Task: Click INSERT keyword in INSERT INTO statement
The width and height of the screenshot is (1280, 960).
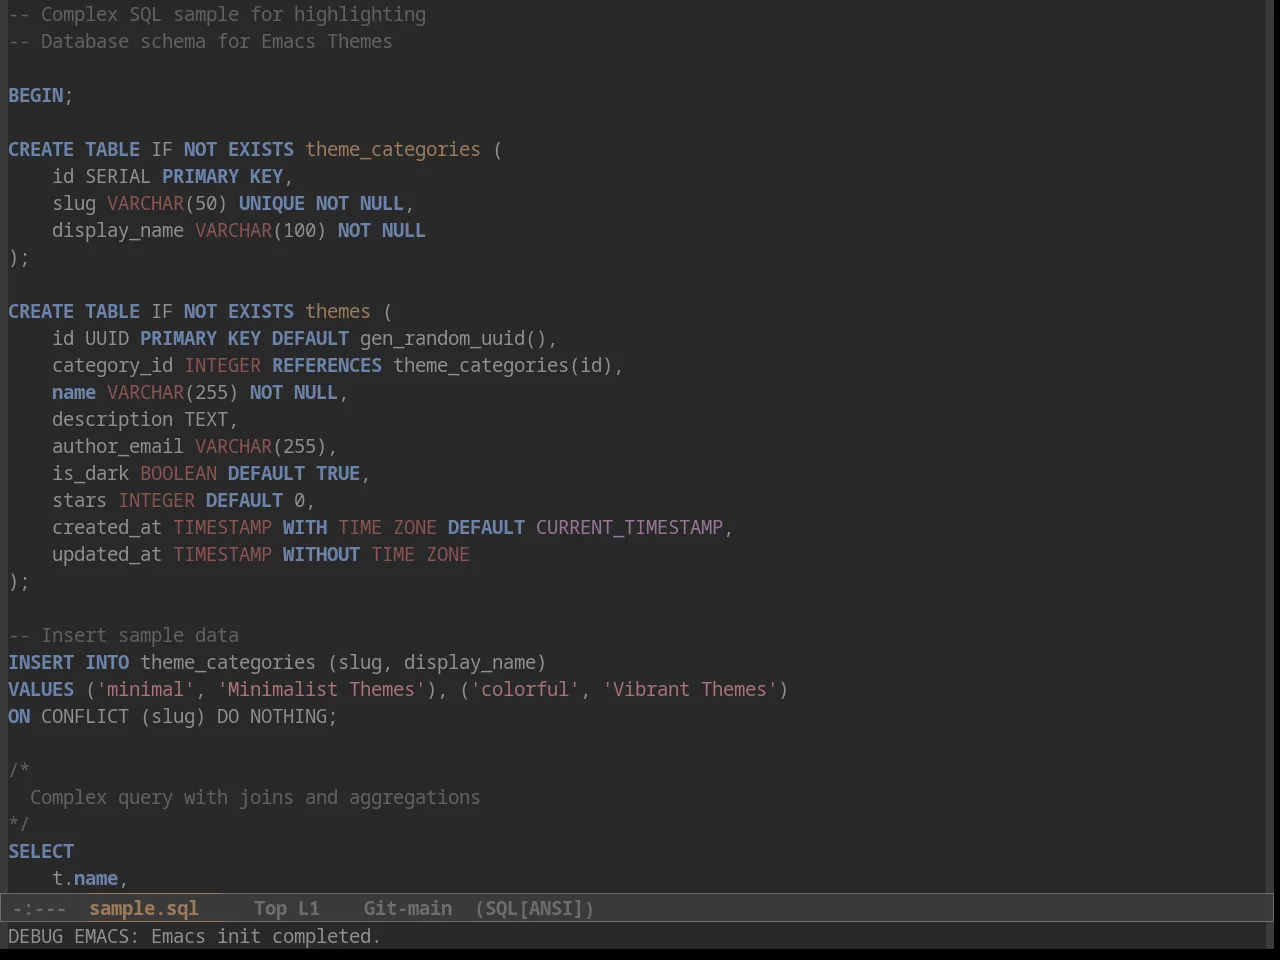Action: (41, 662)
